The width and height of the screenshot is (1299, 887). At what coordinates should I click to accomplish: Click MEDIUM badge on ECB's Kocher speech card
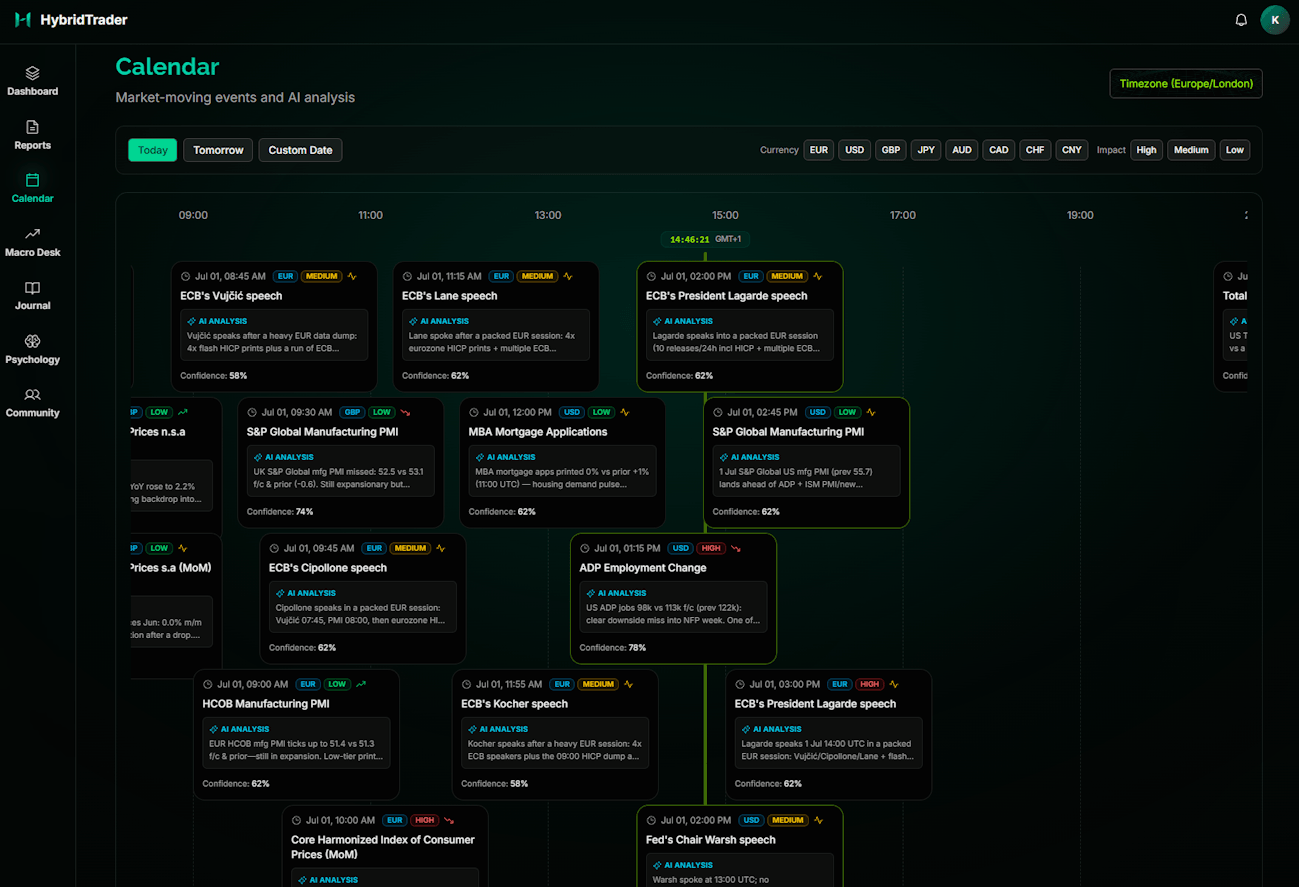(x=598, y=684)
